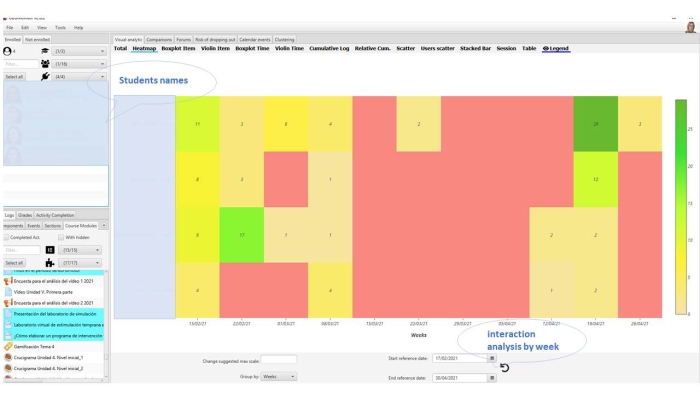Click the user groups icon
The width and height of the screenshot is (700, 397).
coord(45,64)
